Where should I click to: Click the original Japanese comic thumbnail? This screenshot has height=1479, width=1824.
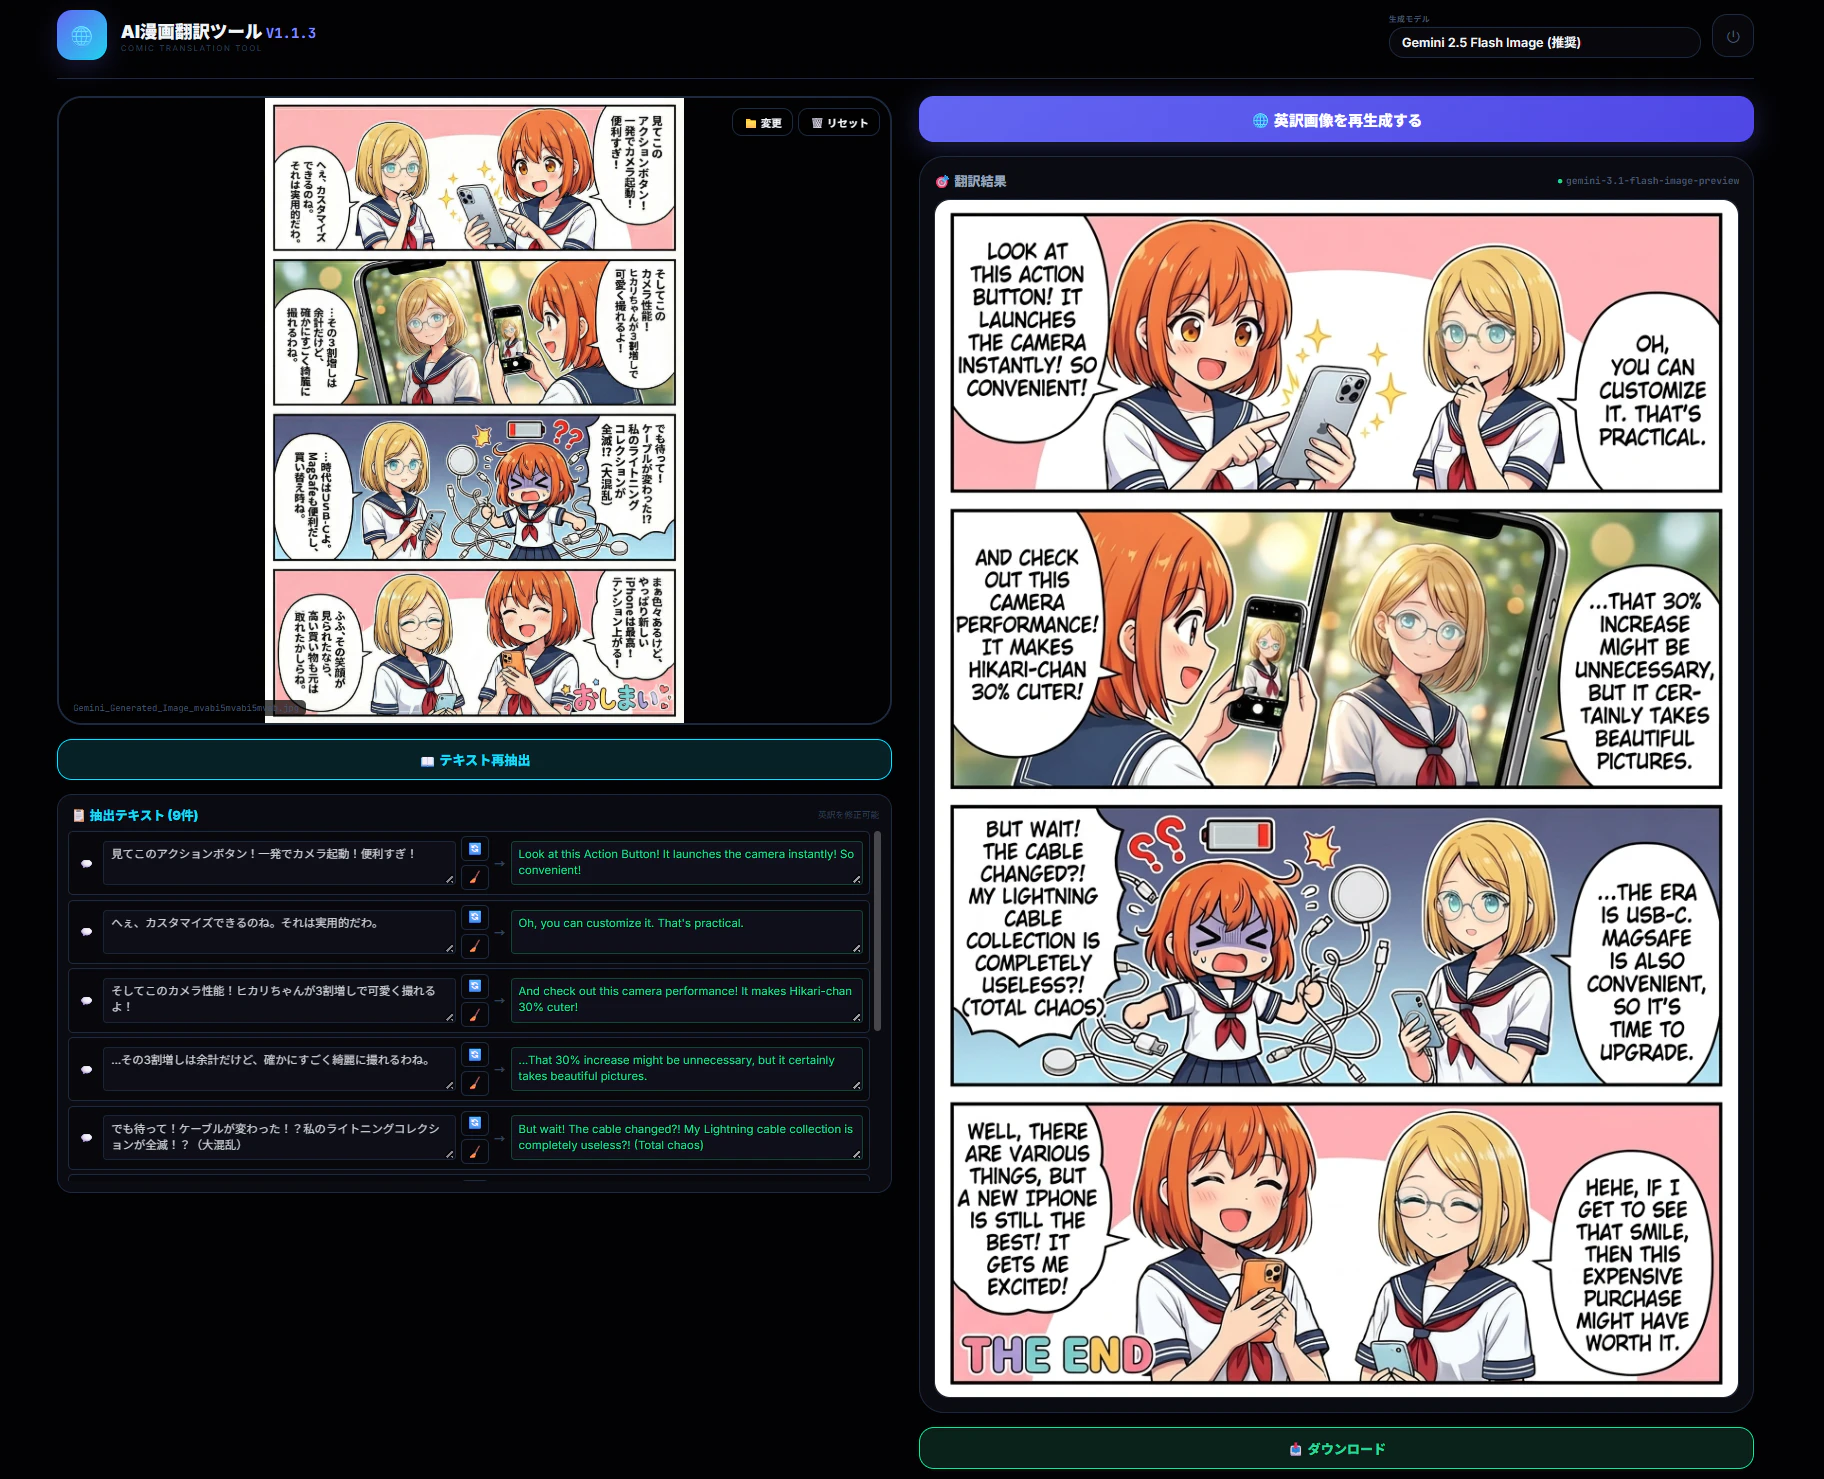(474, 410)
